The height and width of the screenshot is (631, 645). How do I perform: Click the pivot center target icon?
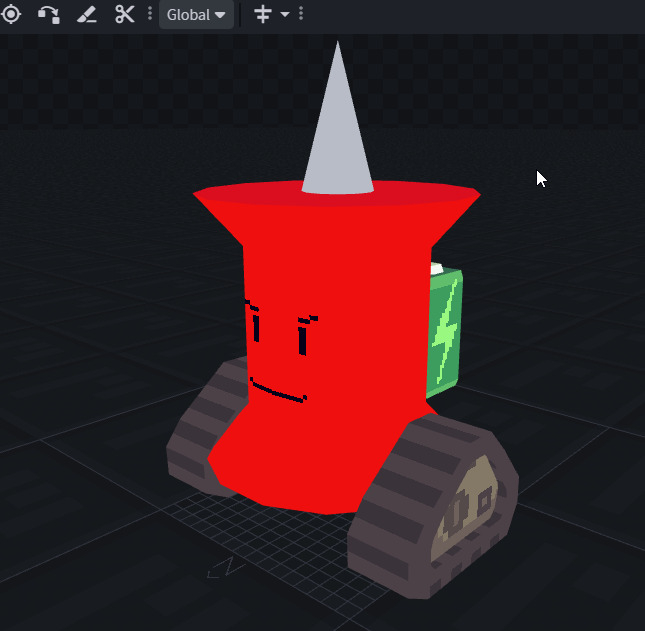pyautogui.click(x=10, y=15)
